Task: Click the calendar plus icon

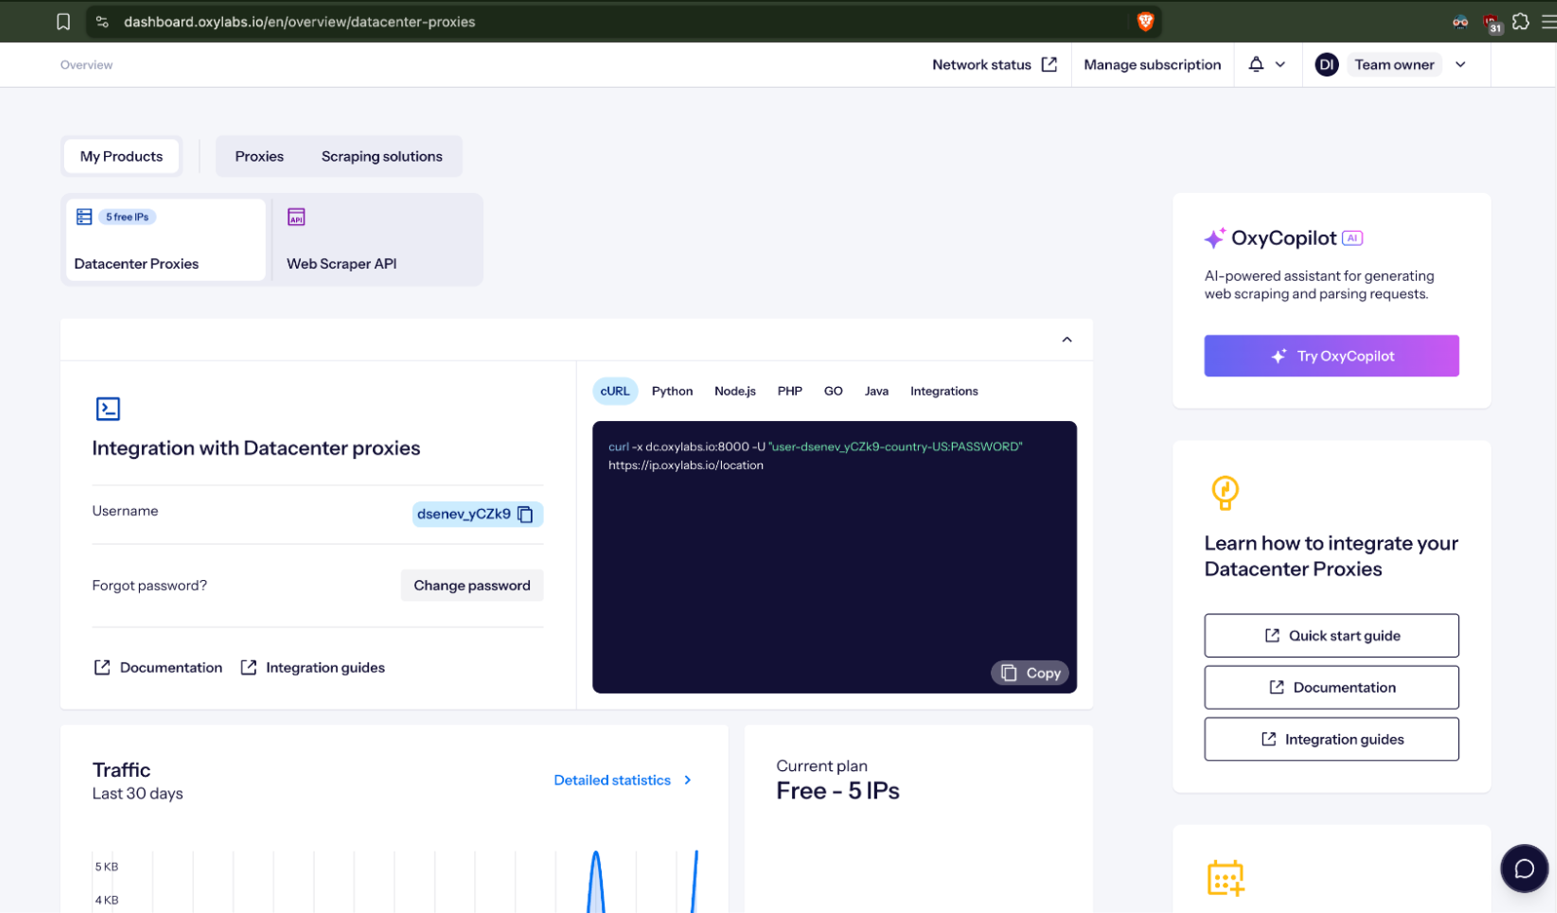Action: (1225, 878)
